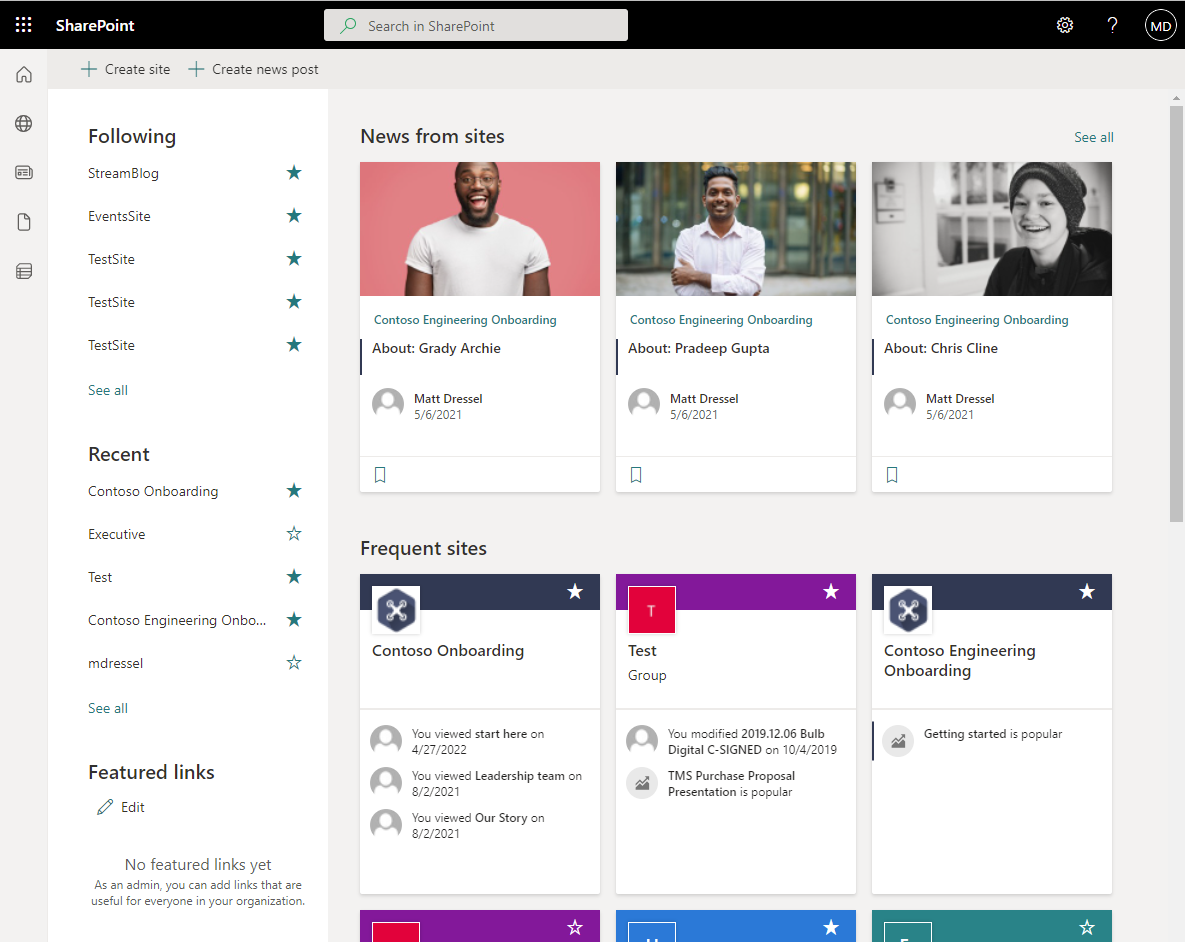Open See all under Recent
The image size is (1185, 942).
pos(108,708)
